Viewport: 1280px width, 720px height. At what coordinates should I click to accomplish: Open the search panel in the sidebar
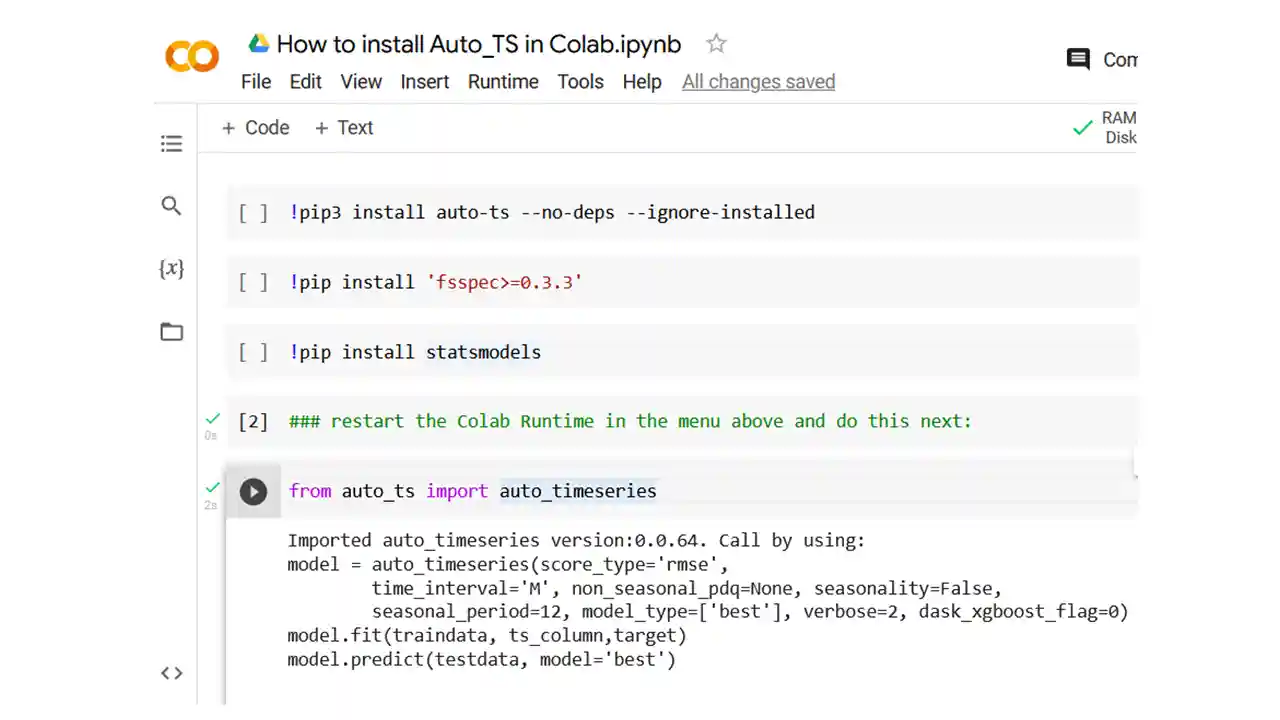point(171,205)
